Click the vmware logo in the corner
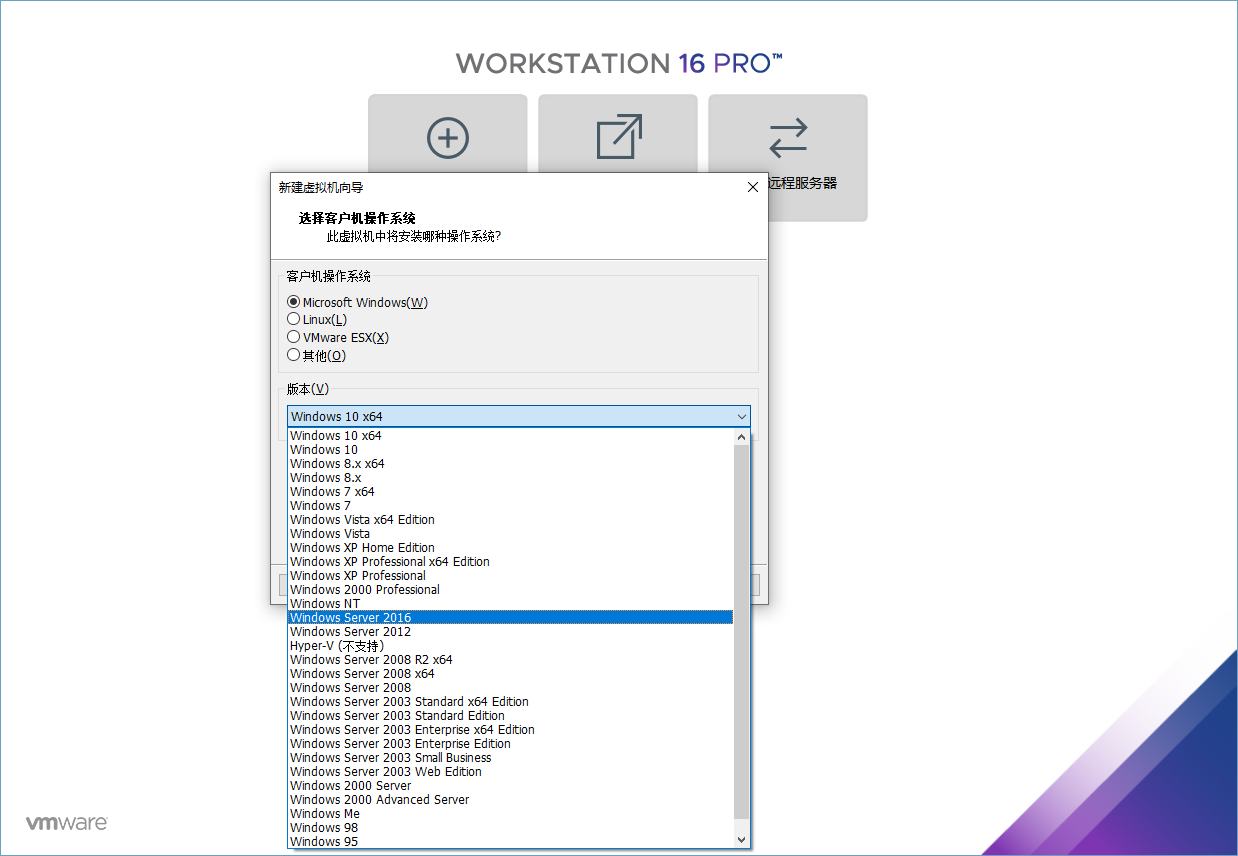The image size is (1238, 856). (66, 823)
